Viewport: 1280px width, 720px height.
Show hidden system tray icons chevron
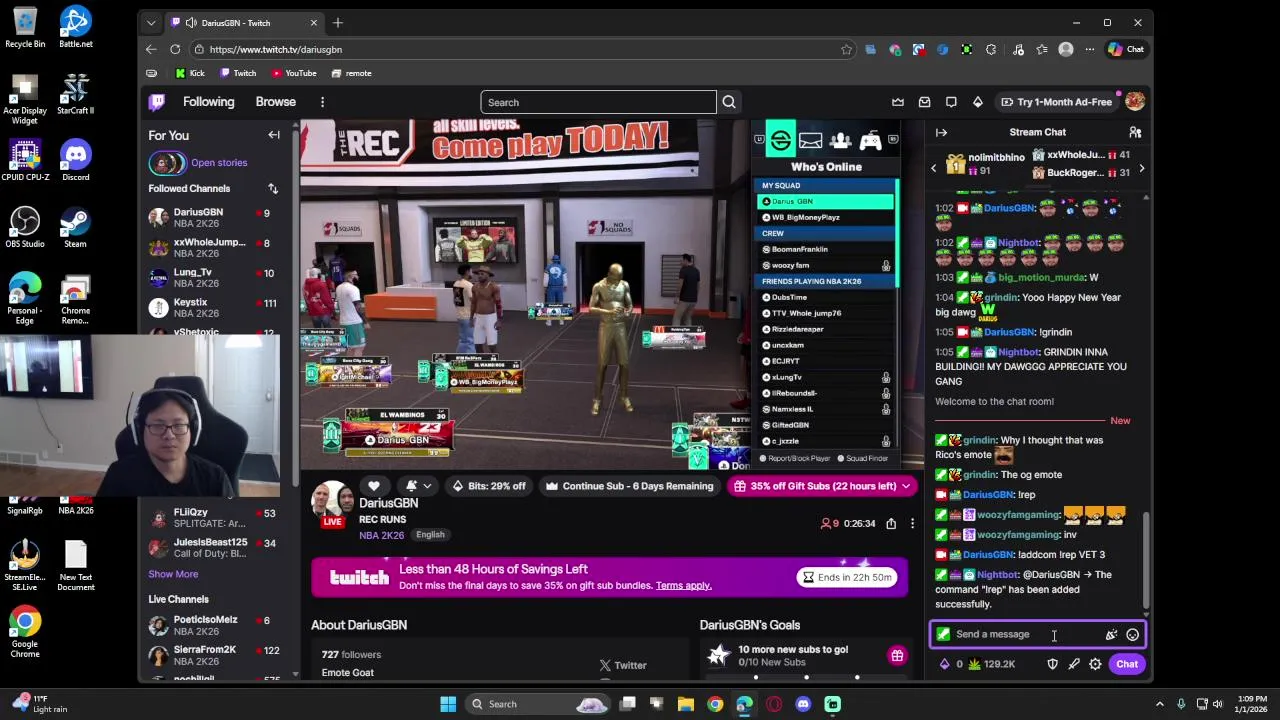pyautogui.click(x=1160, y=704)
